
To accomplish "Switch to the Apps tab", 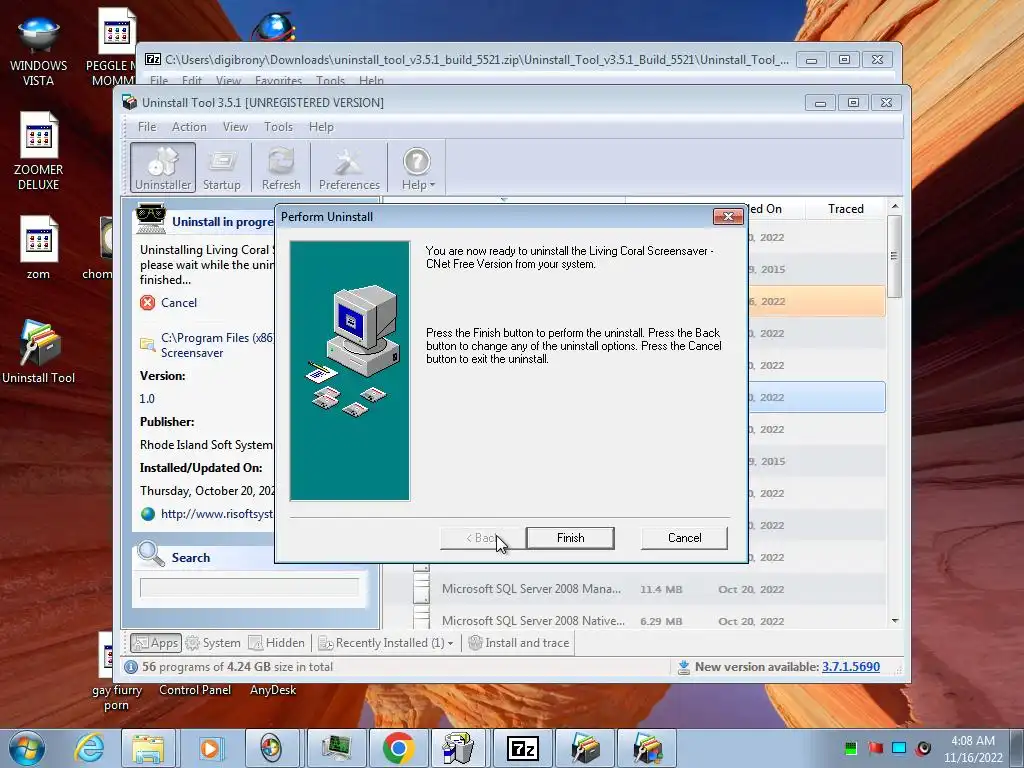I will tap(155, 643).
